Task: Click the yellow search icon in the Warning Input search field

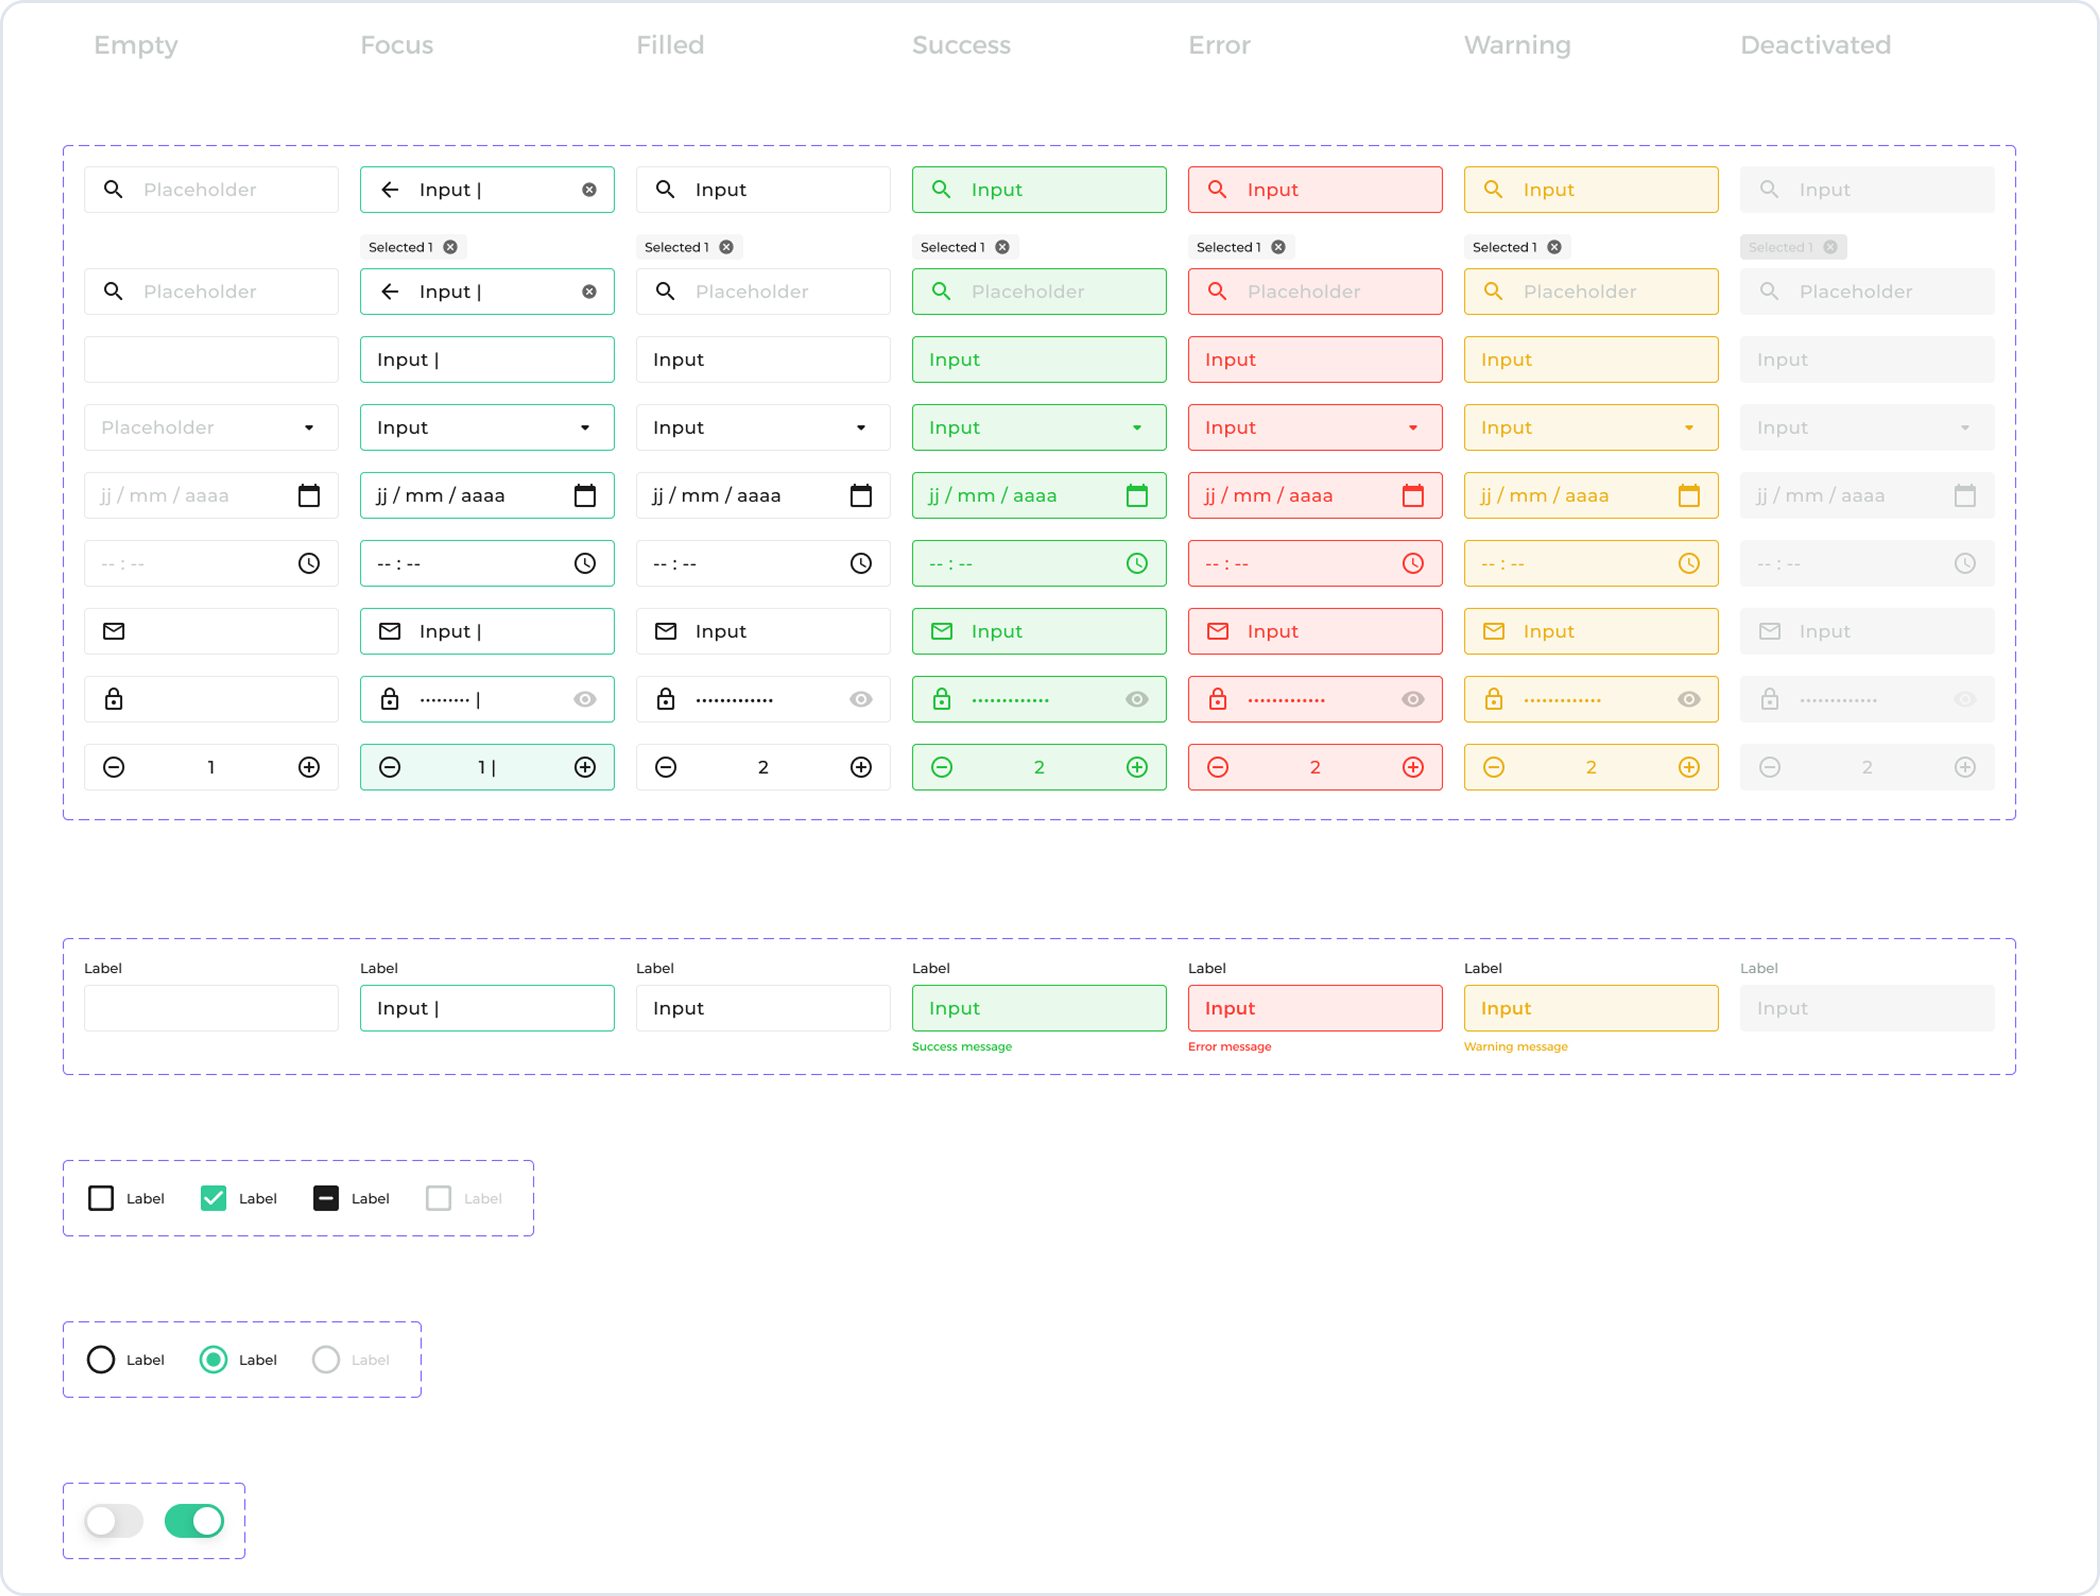Action: [1493, 189]
